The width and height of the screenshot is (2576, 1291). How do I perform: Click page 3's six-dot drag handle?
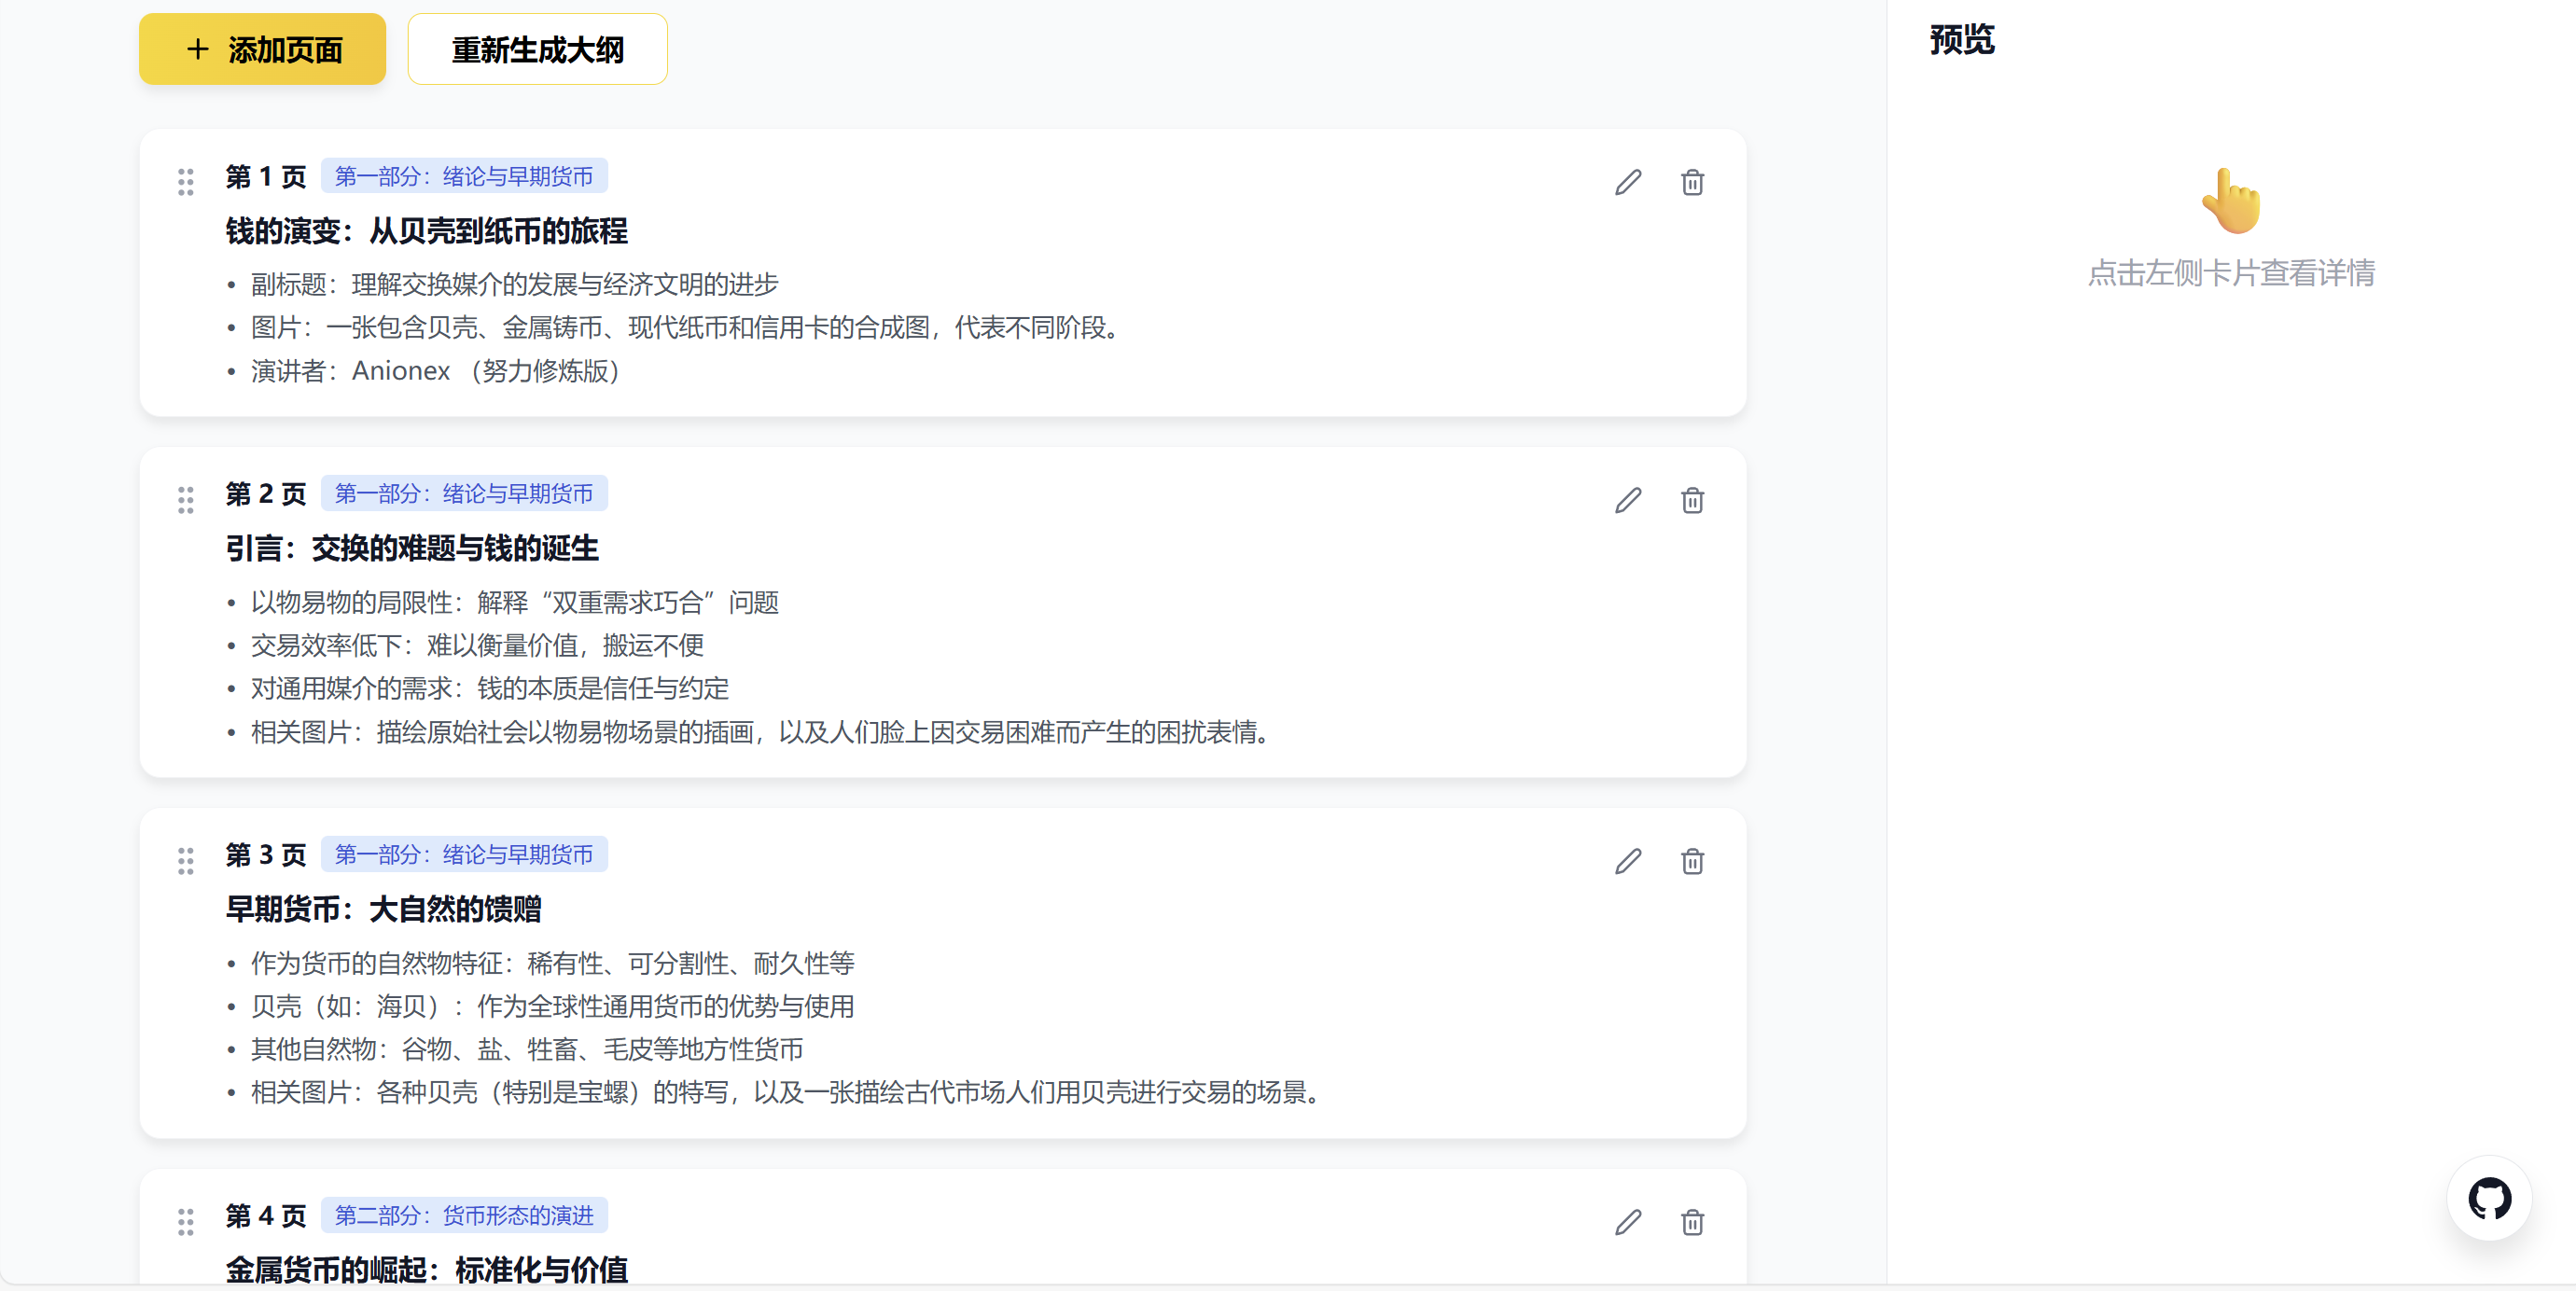[x=186, y=861]
